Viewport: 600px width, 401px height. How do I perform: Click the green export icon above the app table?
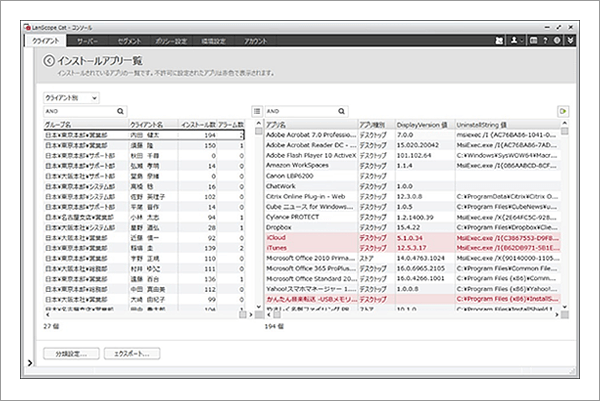click(563, 111)
